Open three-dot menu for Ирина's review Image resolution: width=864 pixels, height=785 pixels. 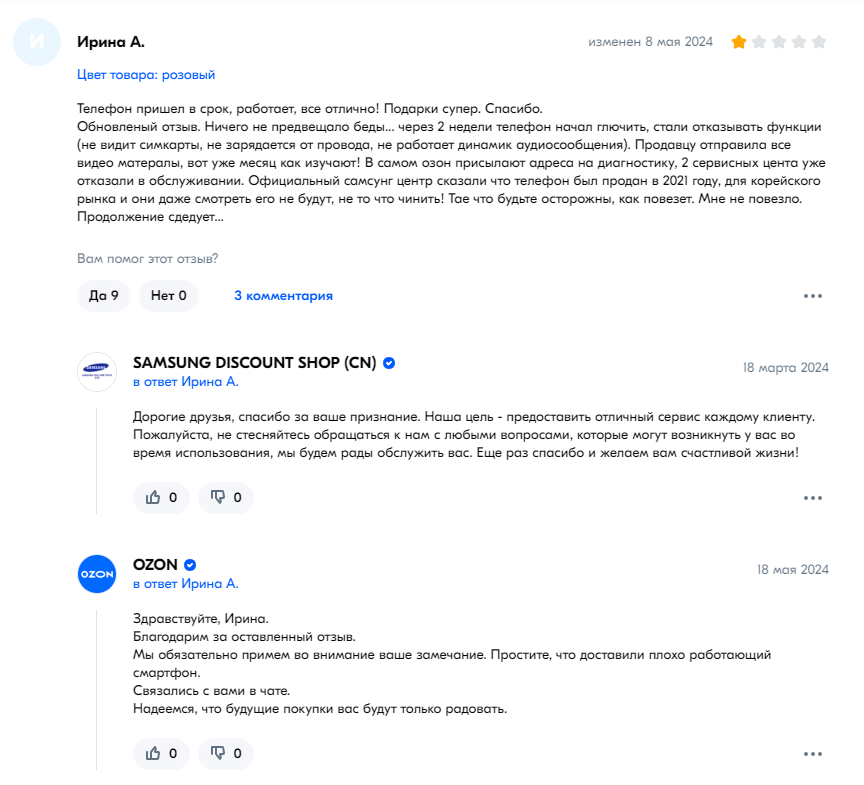click(813, 296)
